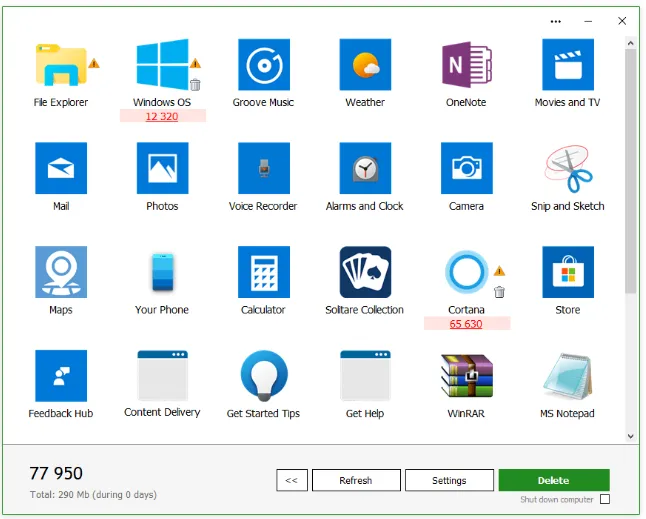
Task: Click the Refresh button
Action: point(356,480)
